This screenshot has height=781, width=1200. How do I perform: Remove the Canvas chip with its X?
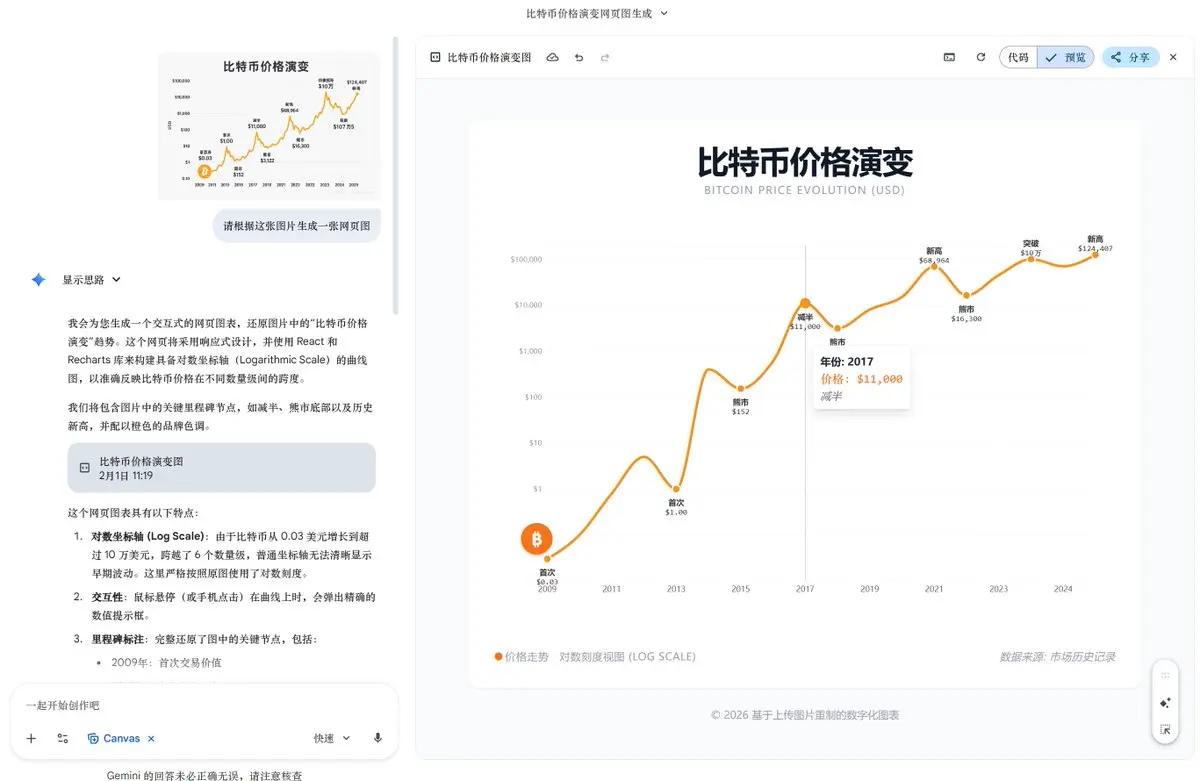(x=151, y=738)
